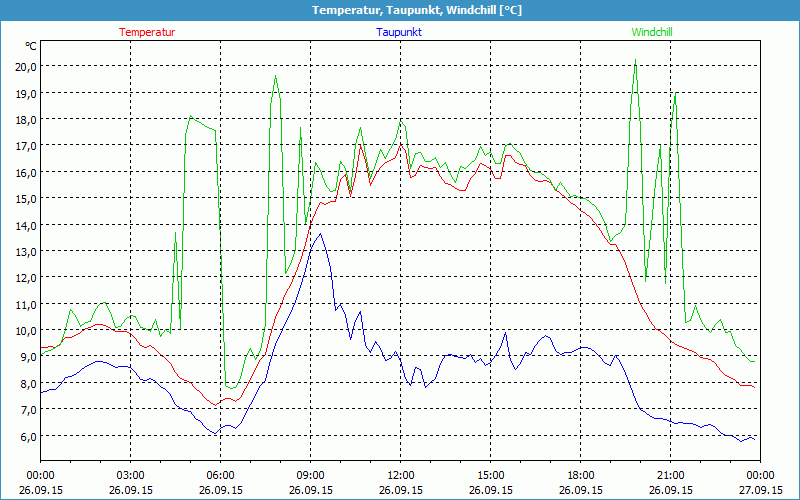Click the '14,0' y-axis value
The image size is (800, 500).
[x=26, y=225]
